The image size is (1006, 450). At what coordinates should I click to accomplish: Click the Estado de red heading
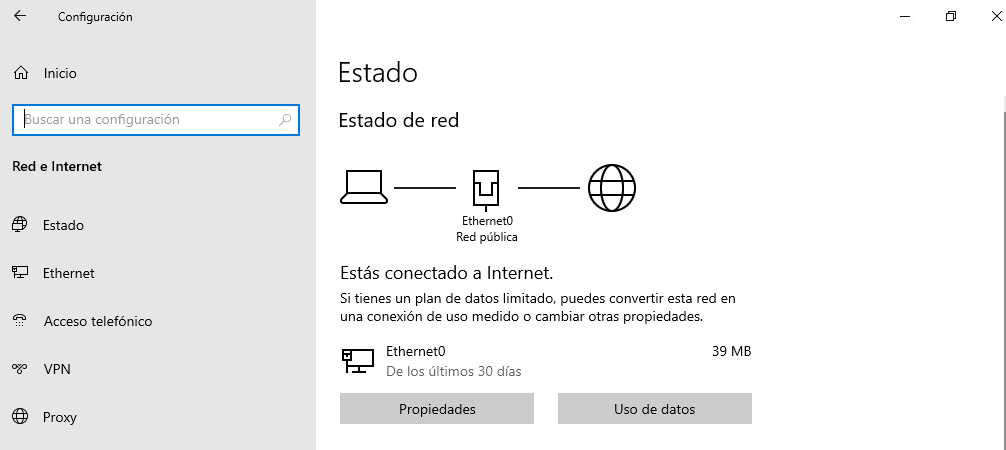(399, 121)
